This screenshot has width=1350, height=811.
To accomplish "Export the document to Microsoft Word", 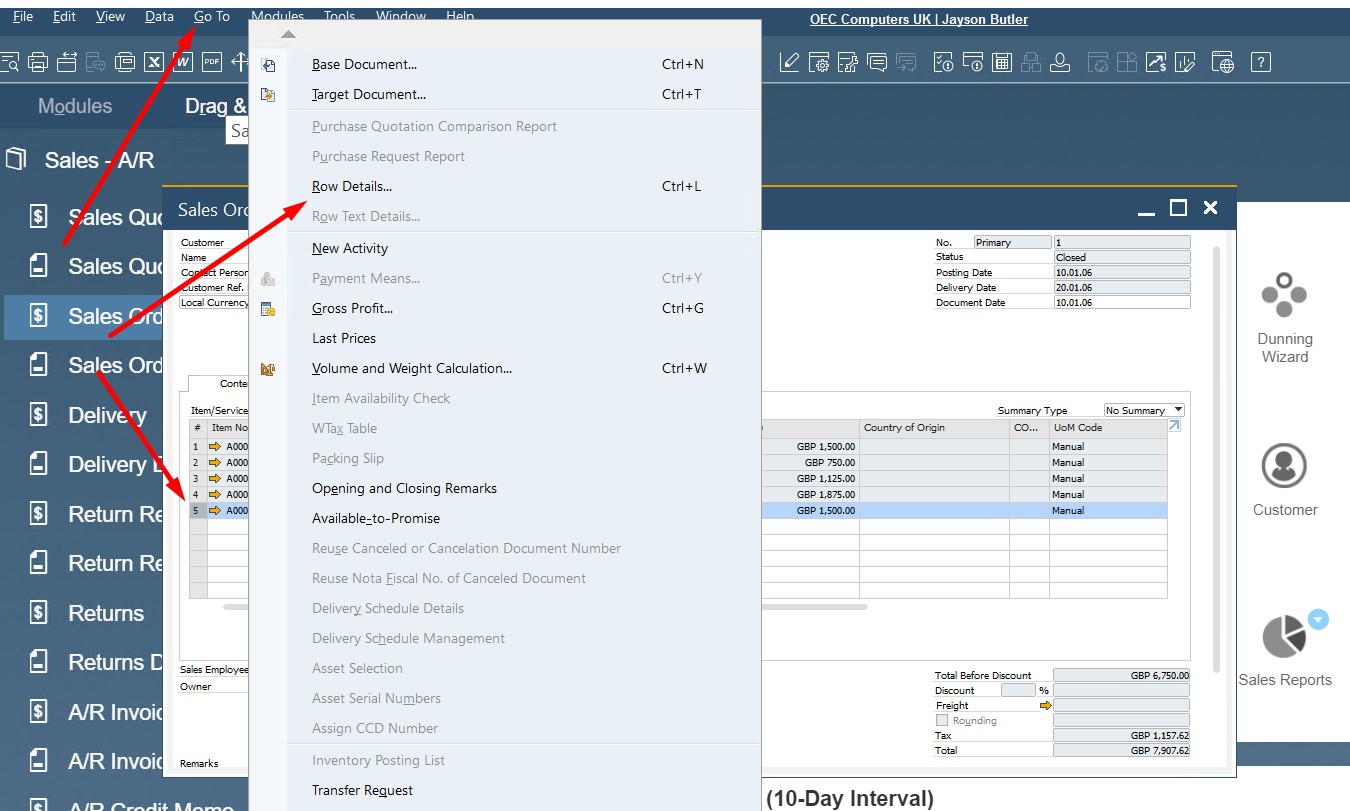I will click(183, 61).
